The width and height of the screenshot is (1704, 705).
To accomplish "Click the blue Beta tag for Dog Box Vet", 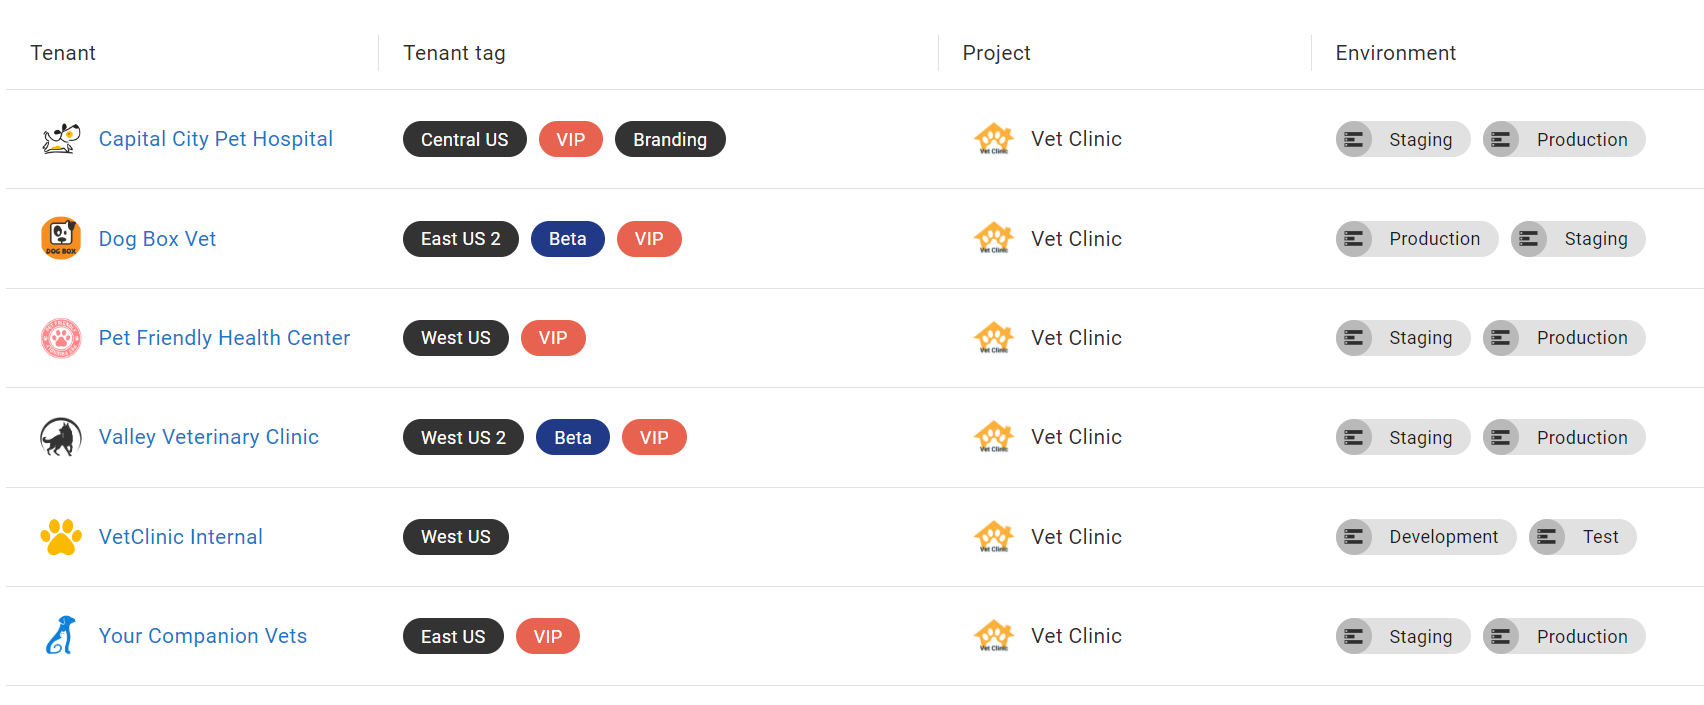I will (x=568, y=239).
